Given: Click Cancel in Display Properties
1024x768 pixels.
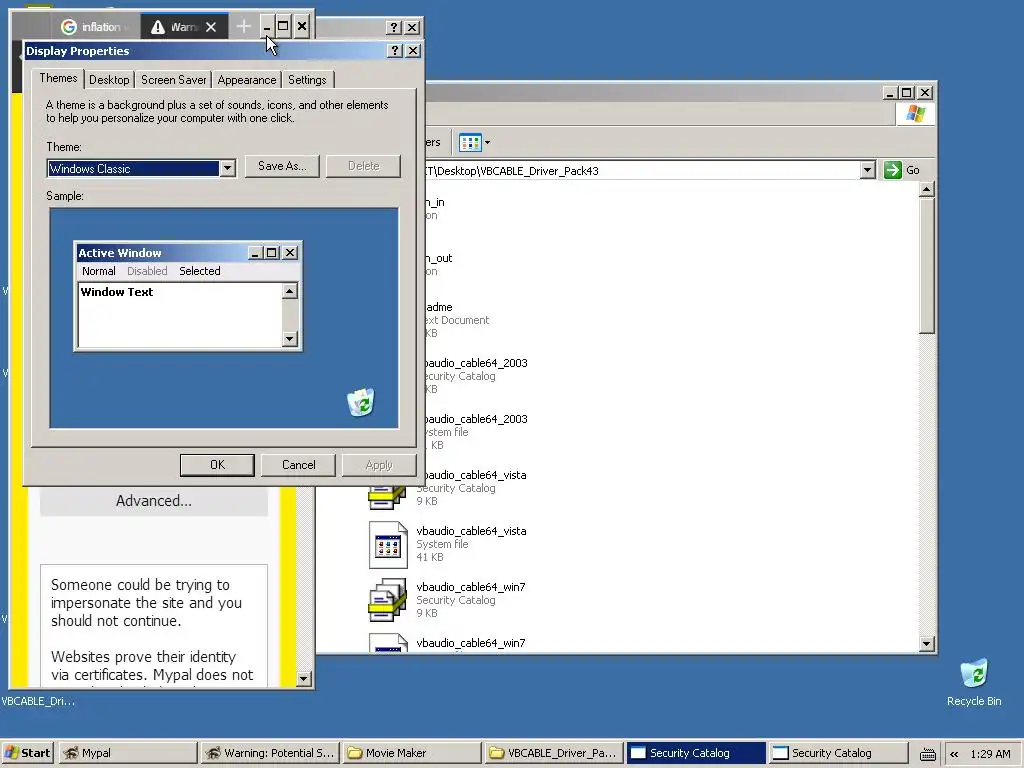Looking at the screenshot, I should 298,465.
